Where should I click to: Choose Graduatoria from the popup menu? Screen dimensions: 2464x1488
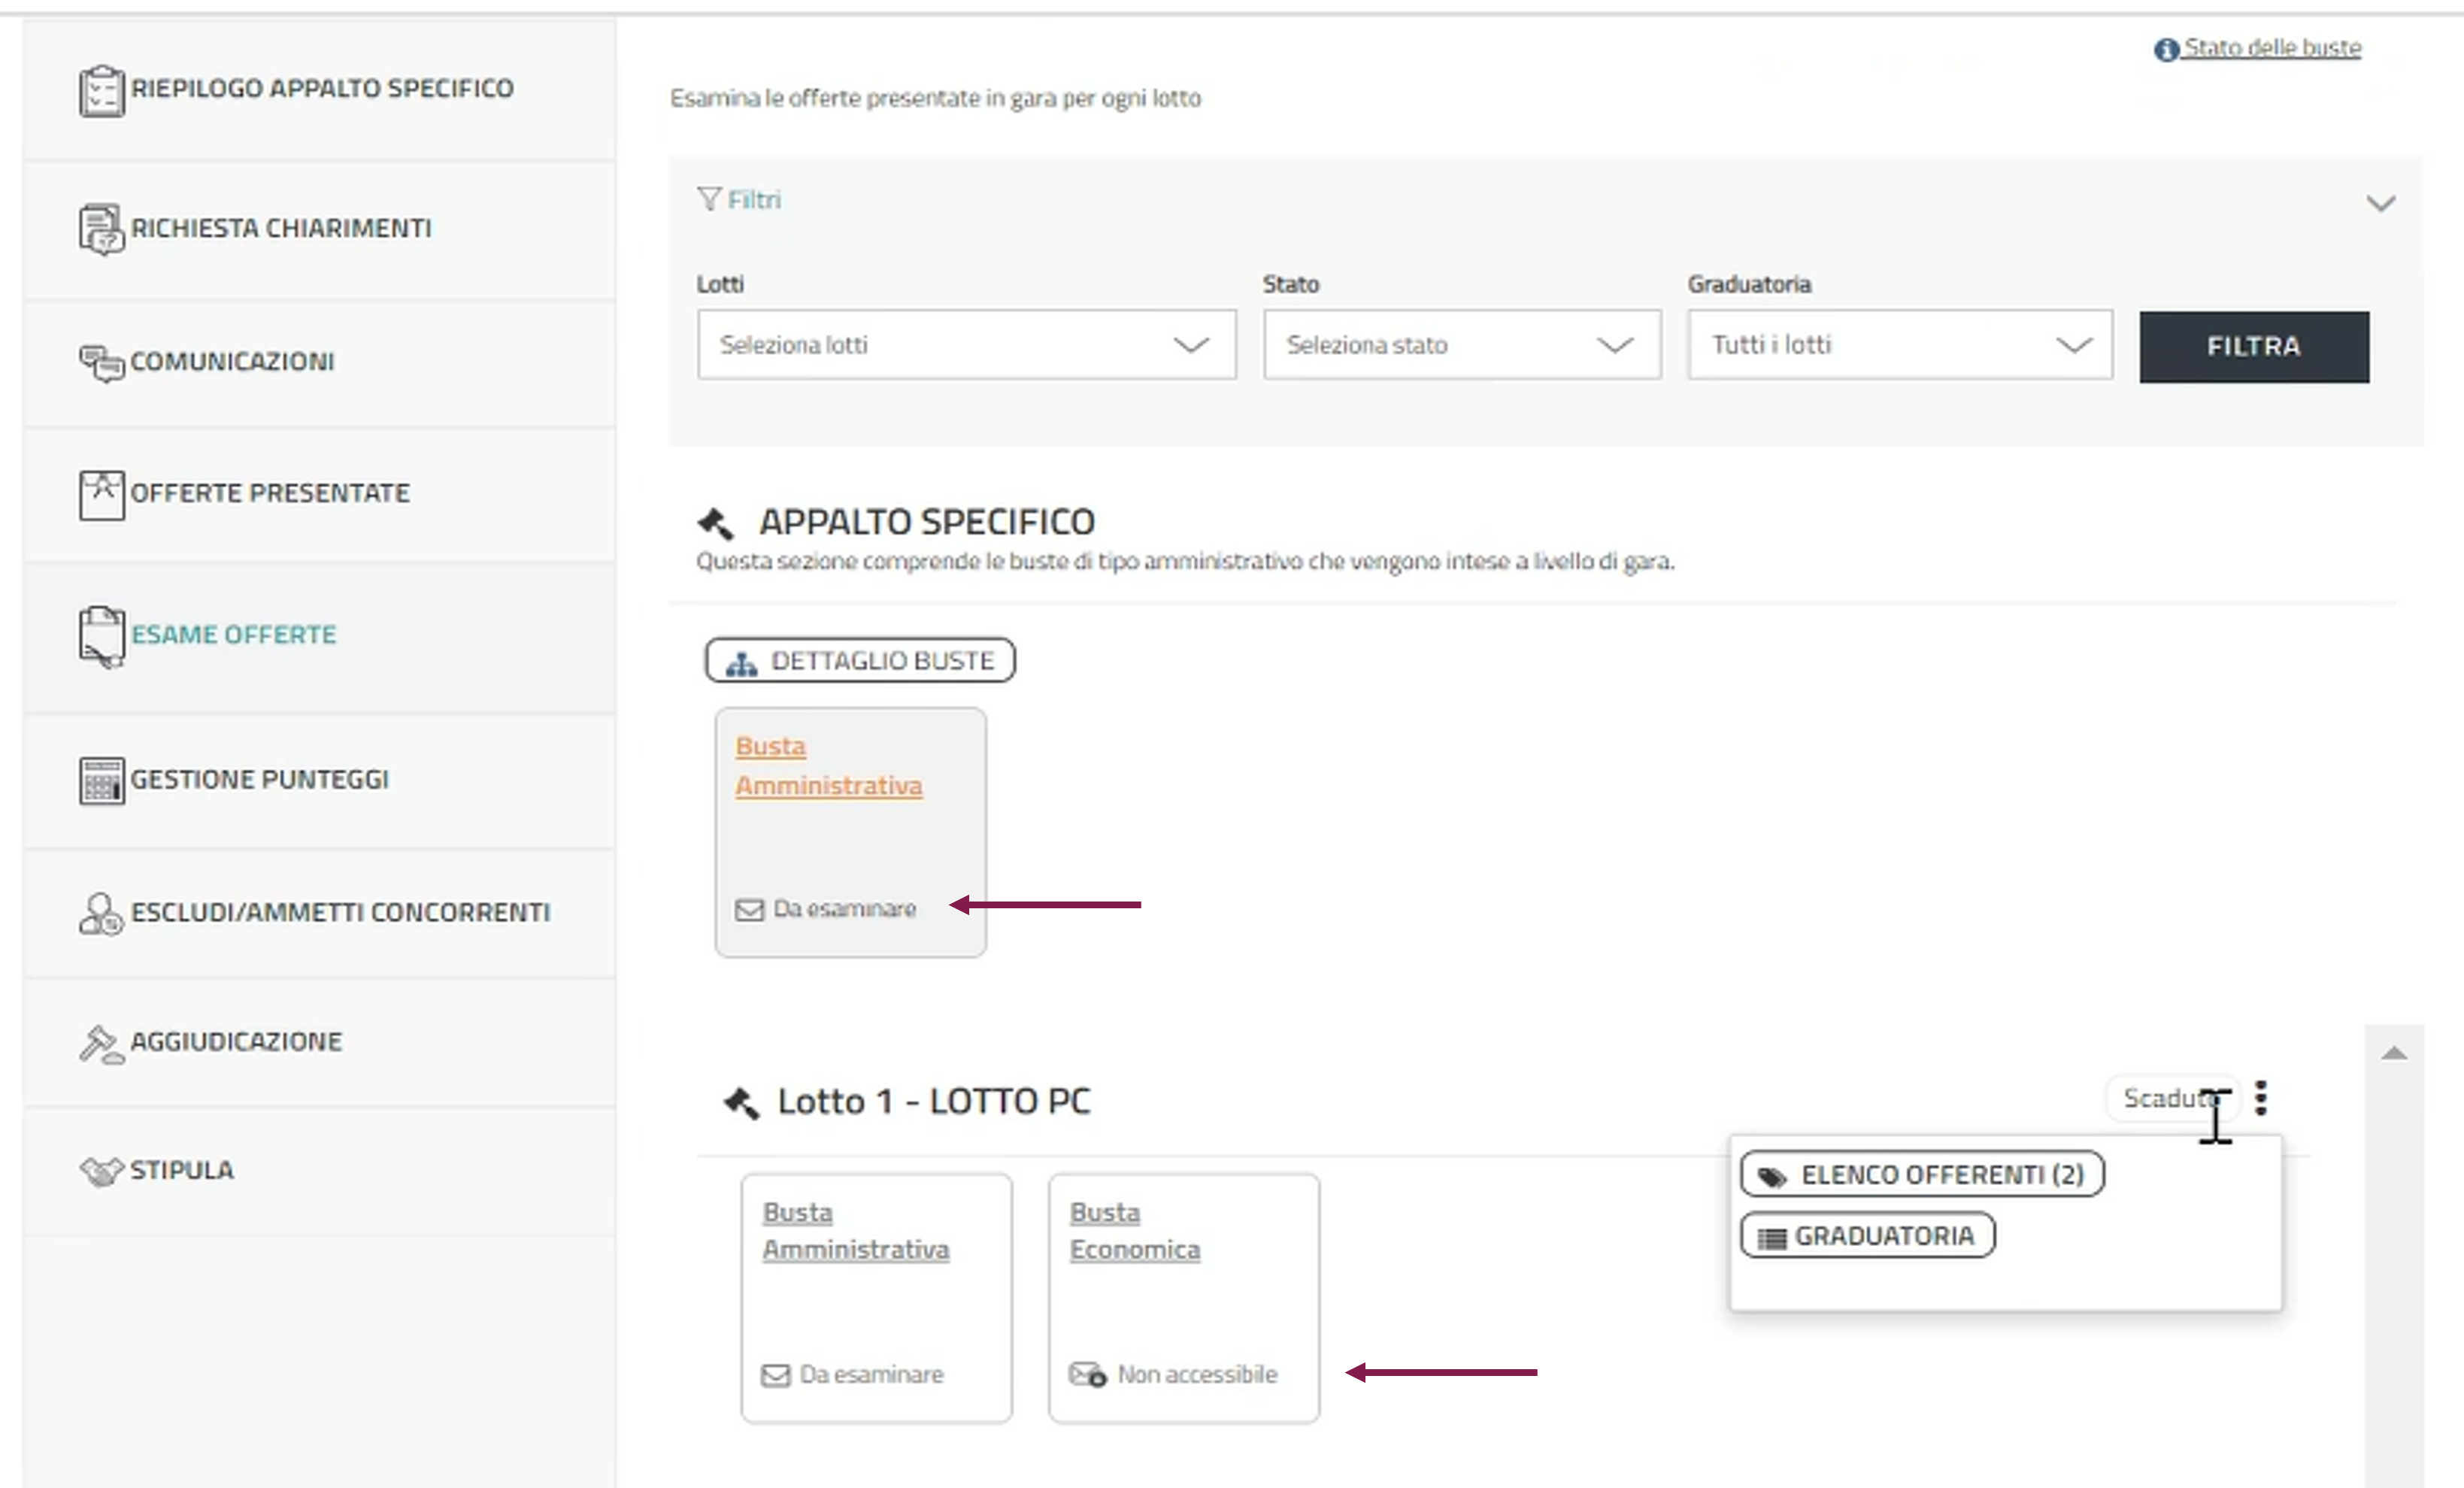[x=1867, y=1236]
